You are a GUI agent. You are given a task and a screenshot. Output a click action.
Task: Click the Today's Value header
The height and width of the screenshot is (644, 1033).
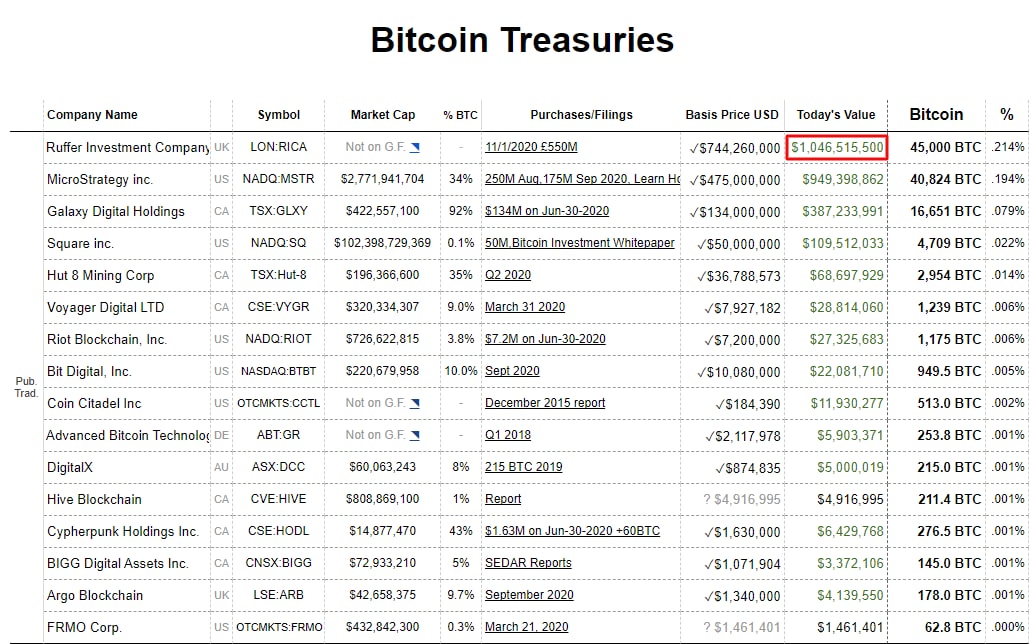[836, 115]
